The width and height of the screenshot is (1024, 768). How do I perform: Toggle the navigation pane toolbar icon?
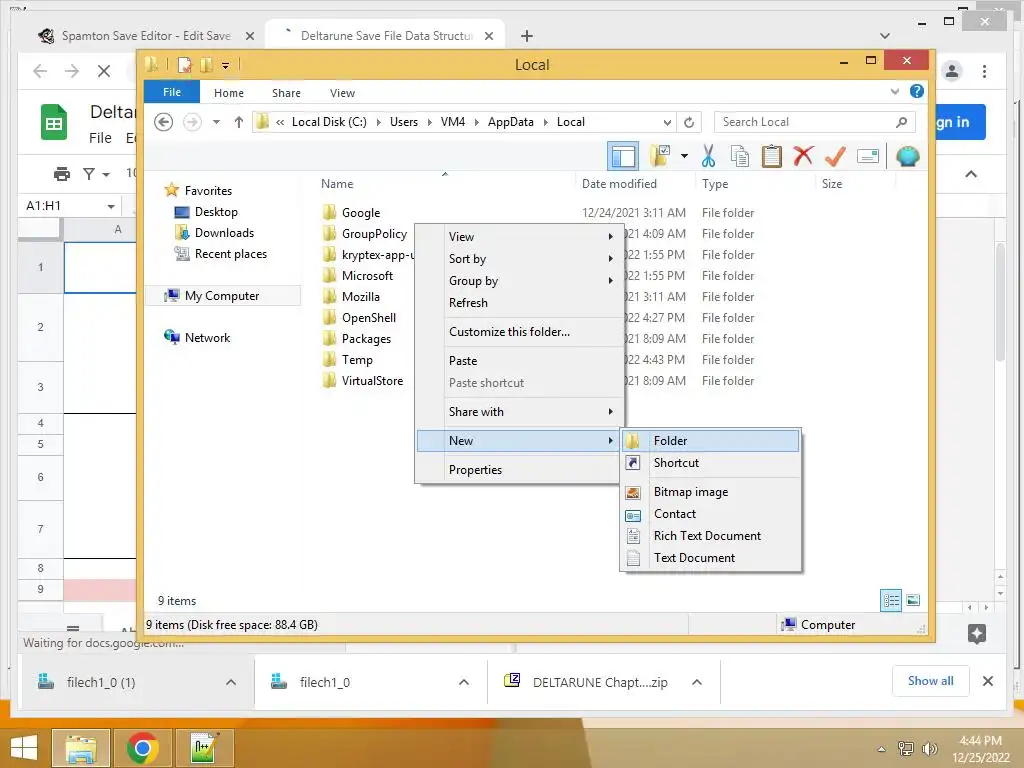pyautogui.click(x=622, y=157)
